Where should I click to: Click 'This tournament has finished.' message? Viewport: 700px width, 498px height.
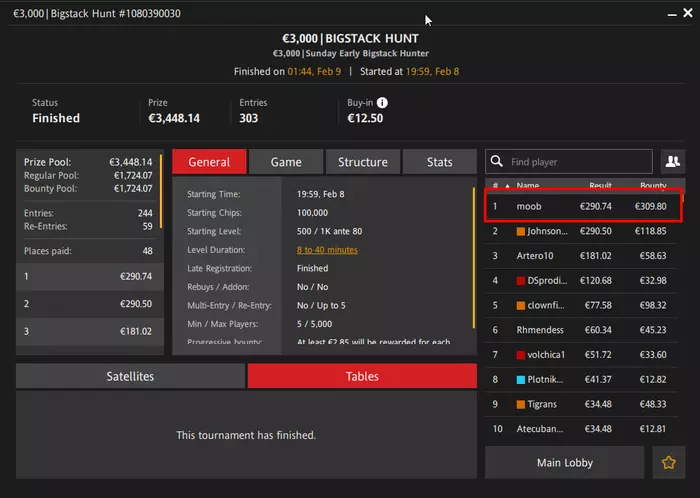click(x=246, y=435)
